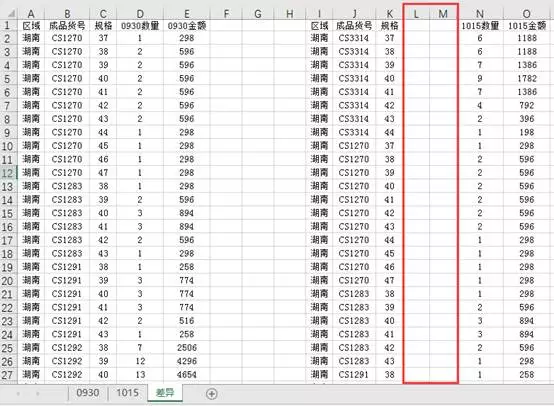Switch to the 1015 sheet tab

pos(128,393)
